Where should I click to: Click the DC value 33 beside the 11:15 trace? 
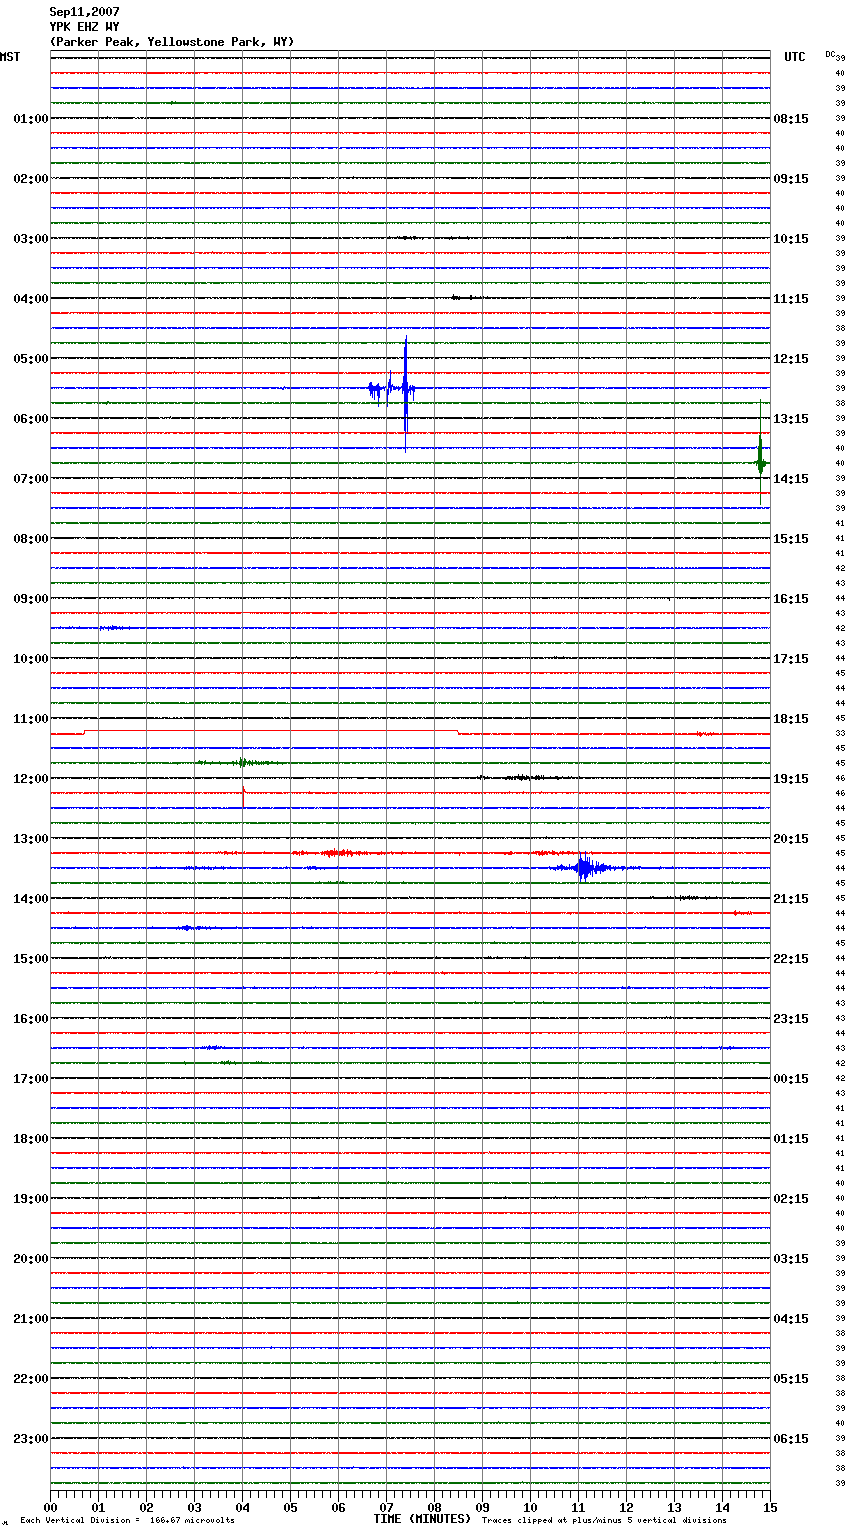840,733
